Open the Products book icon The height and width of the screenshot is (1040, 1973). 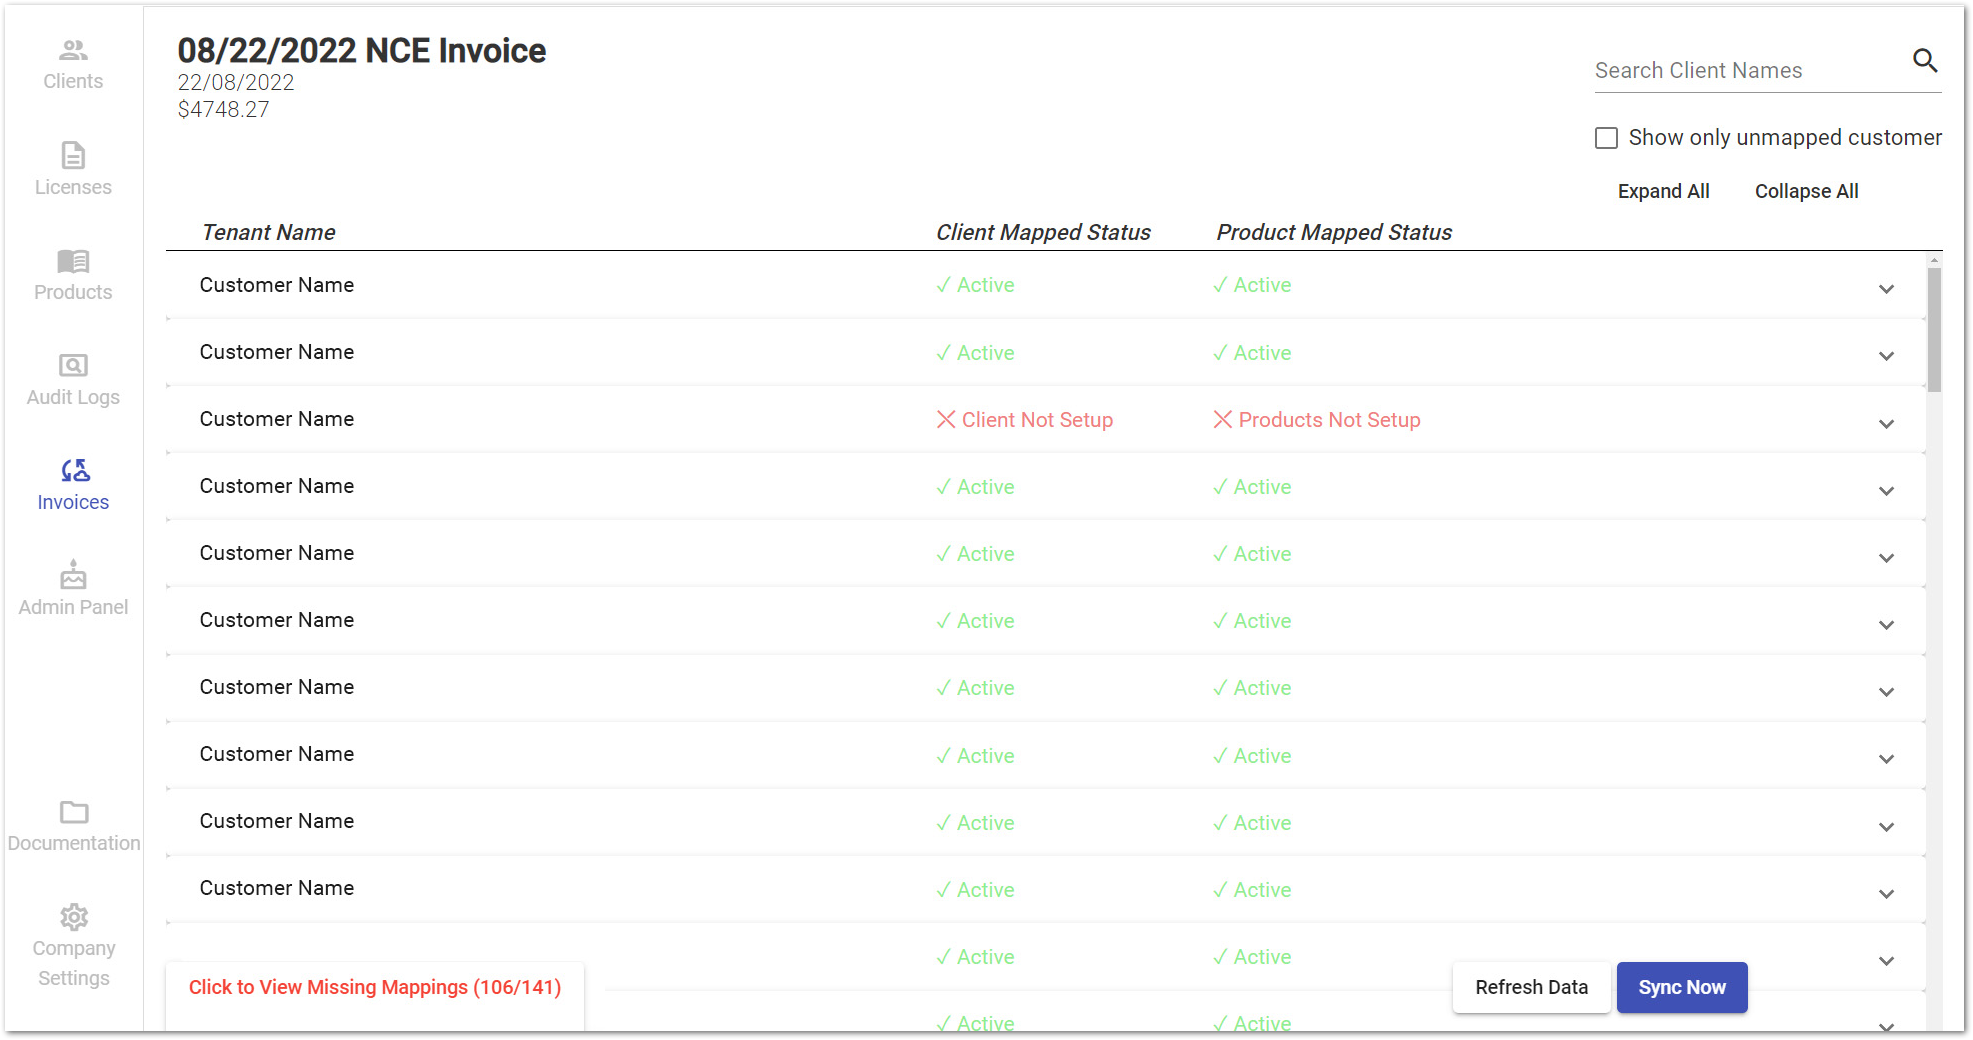point(73,261)
